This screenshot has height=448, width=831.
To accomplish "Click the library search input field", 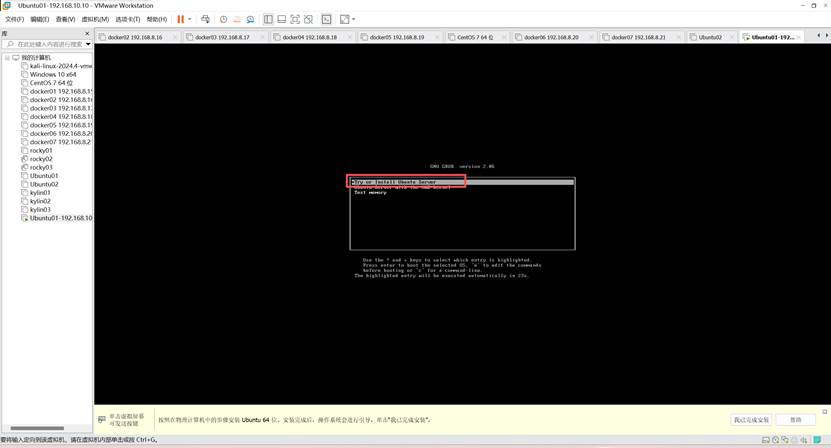I will pos(44,44).
